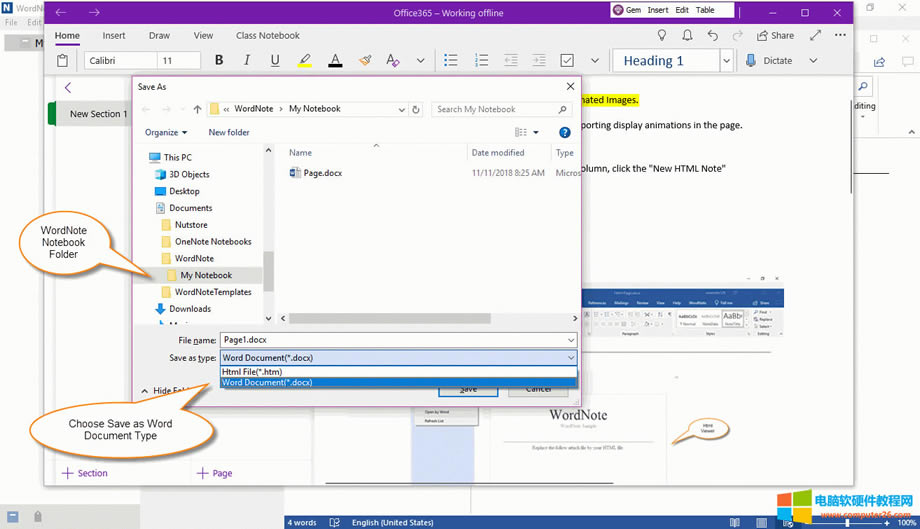The height and width of the screenshot is (529, 920).
Task: Choose Html File(*.htm) from type list
Action: pyautogui.click(x=252, y=372)
